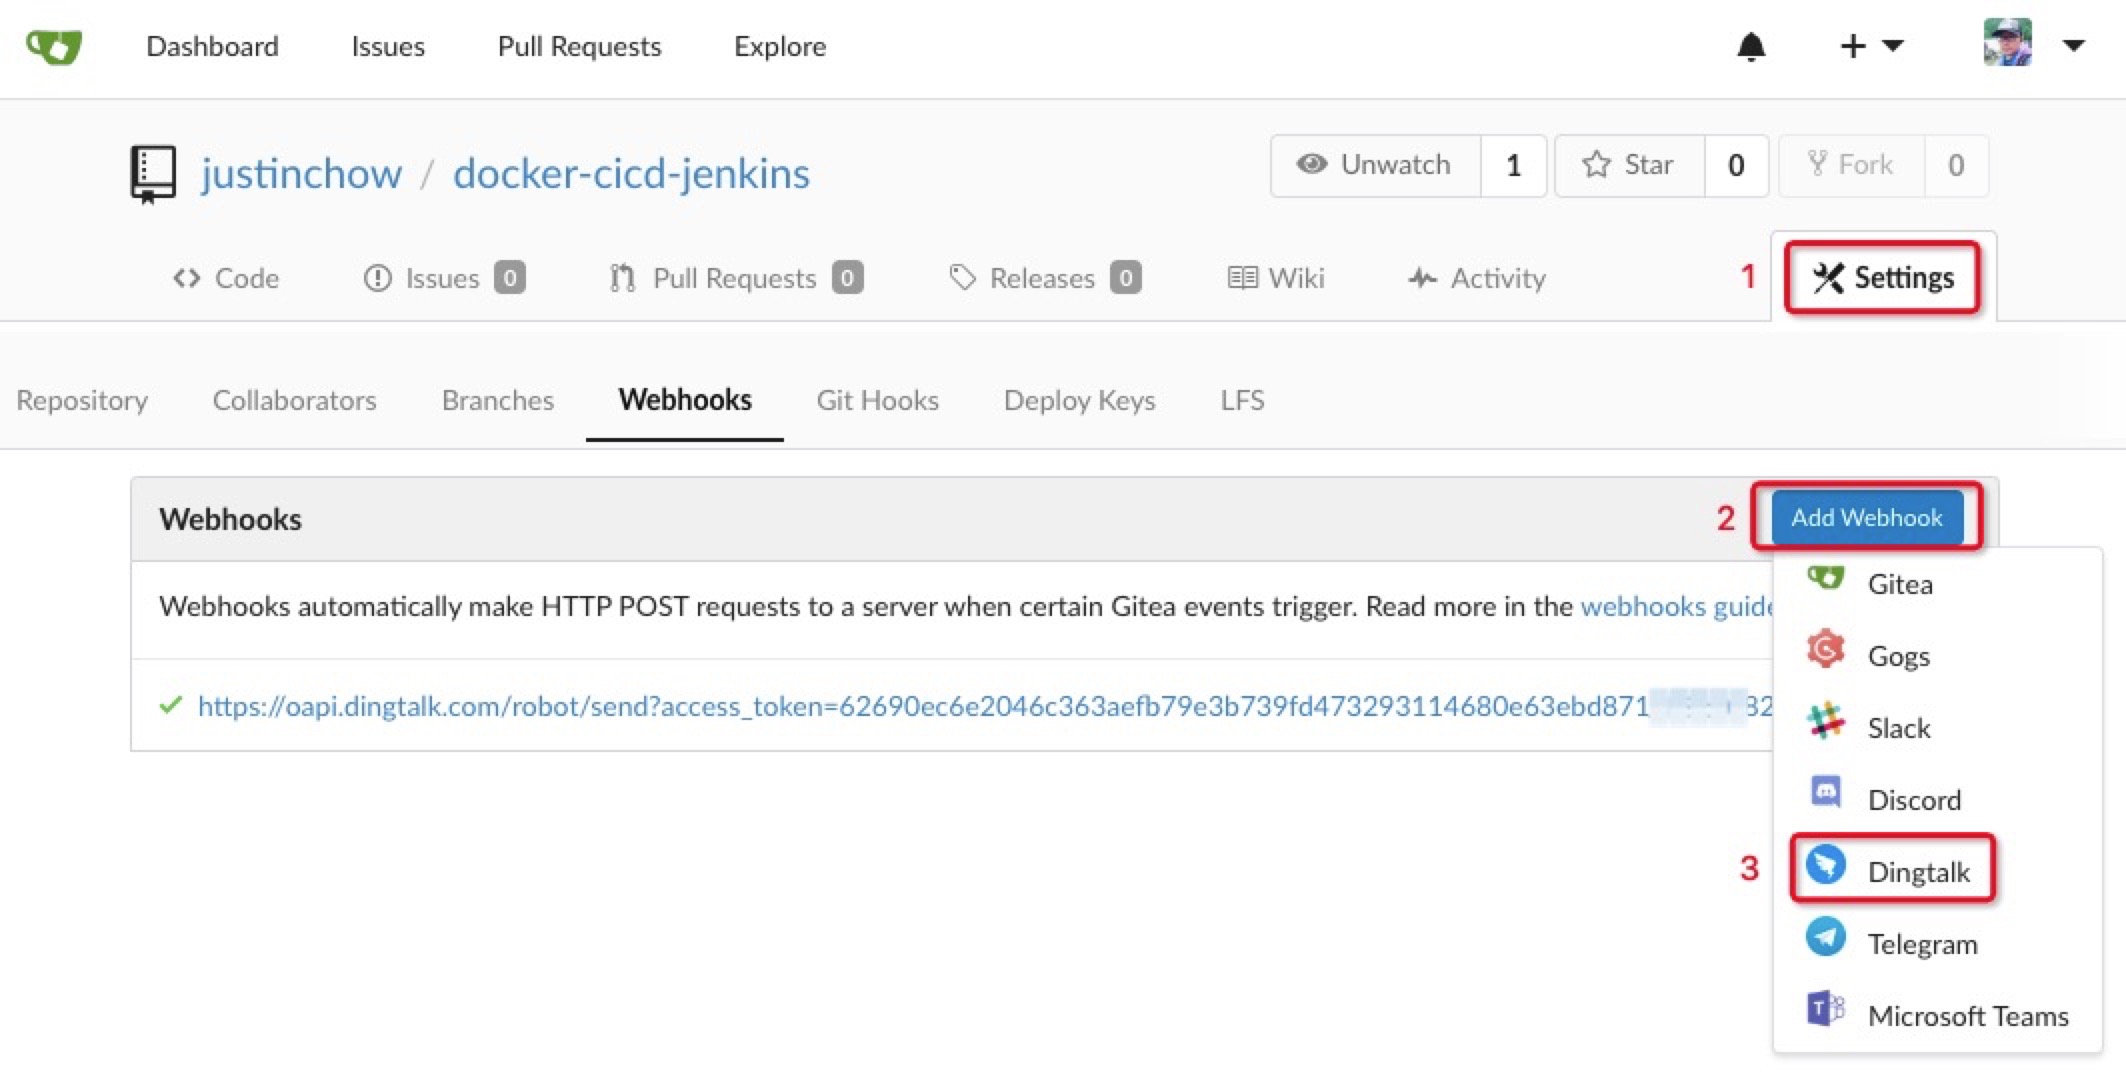Click the user profile avatar
The height and width of the screenshot is (1076, 2126).
[2007, 44]
